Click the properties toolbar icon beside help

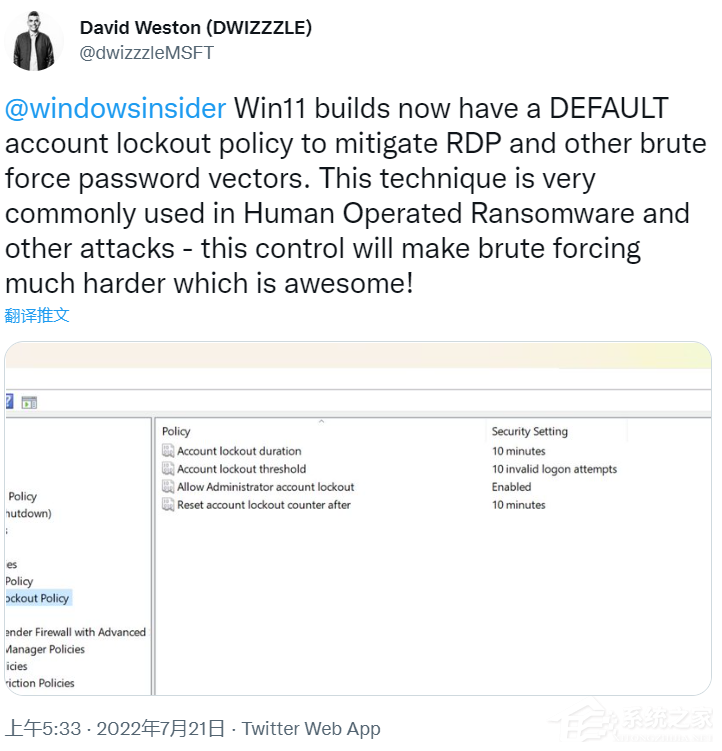coord(29,403)
